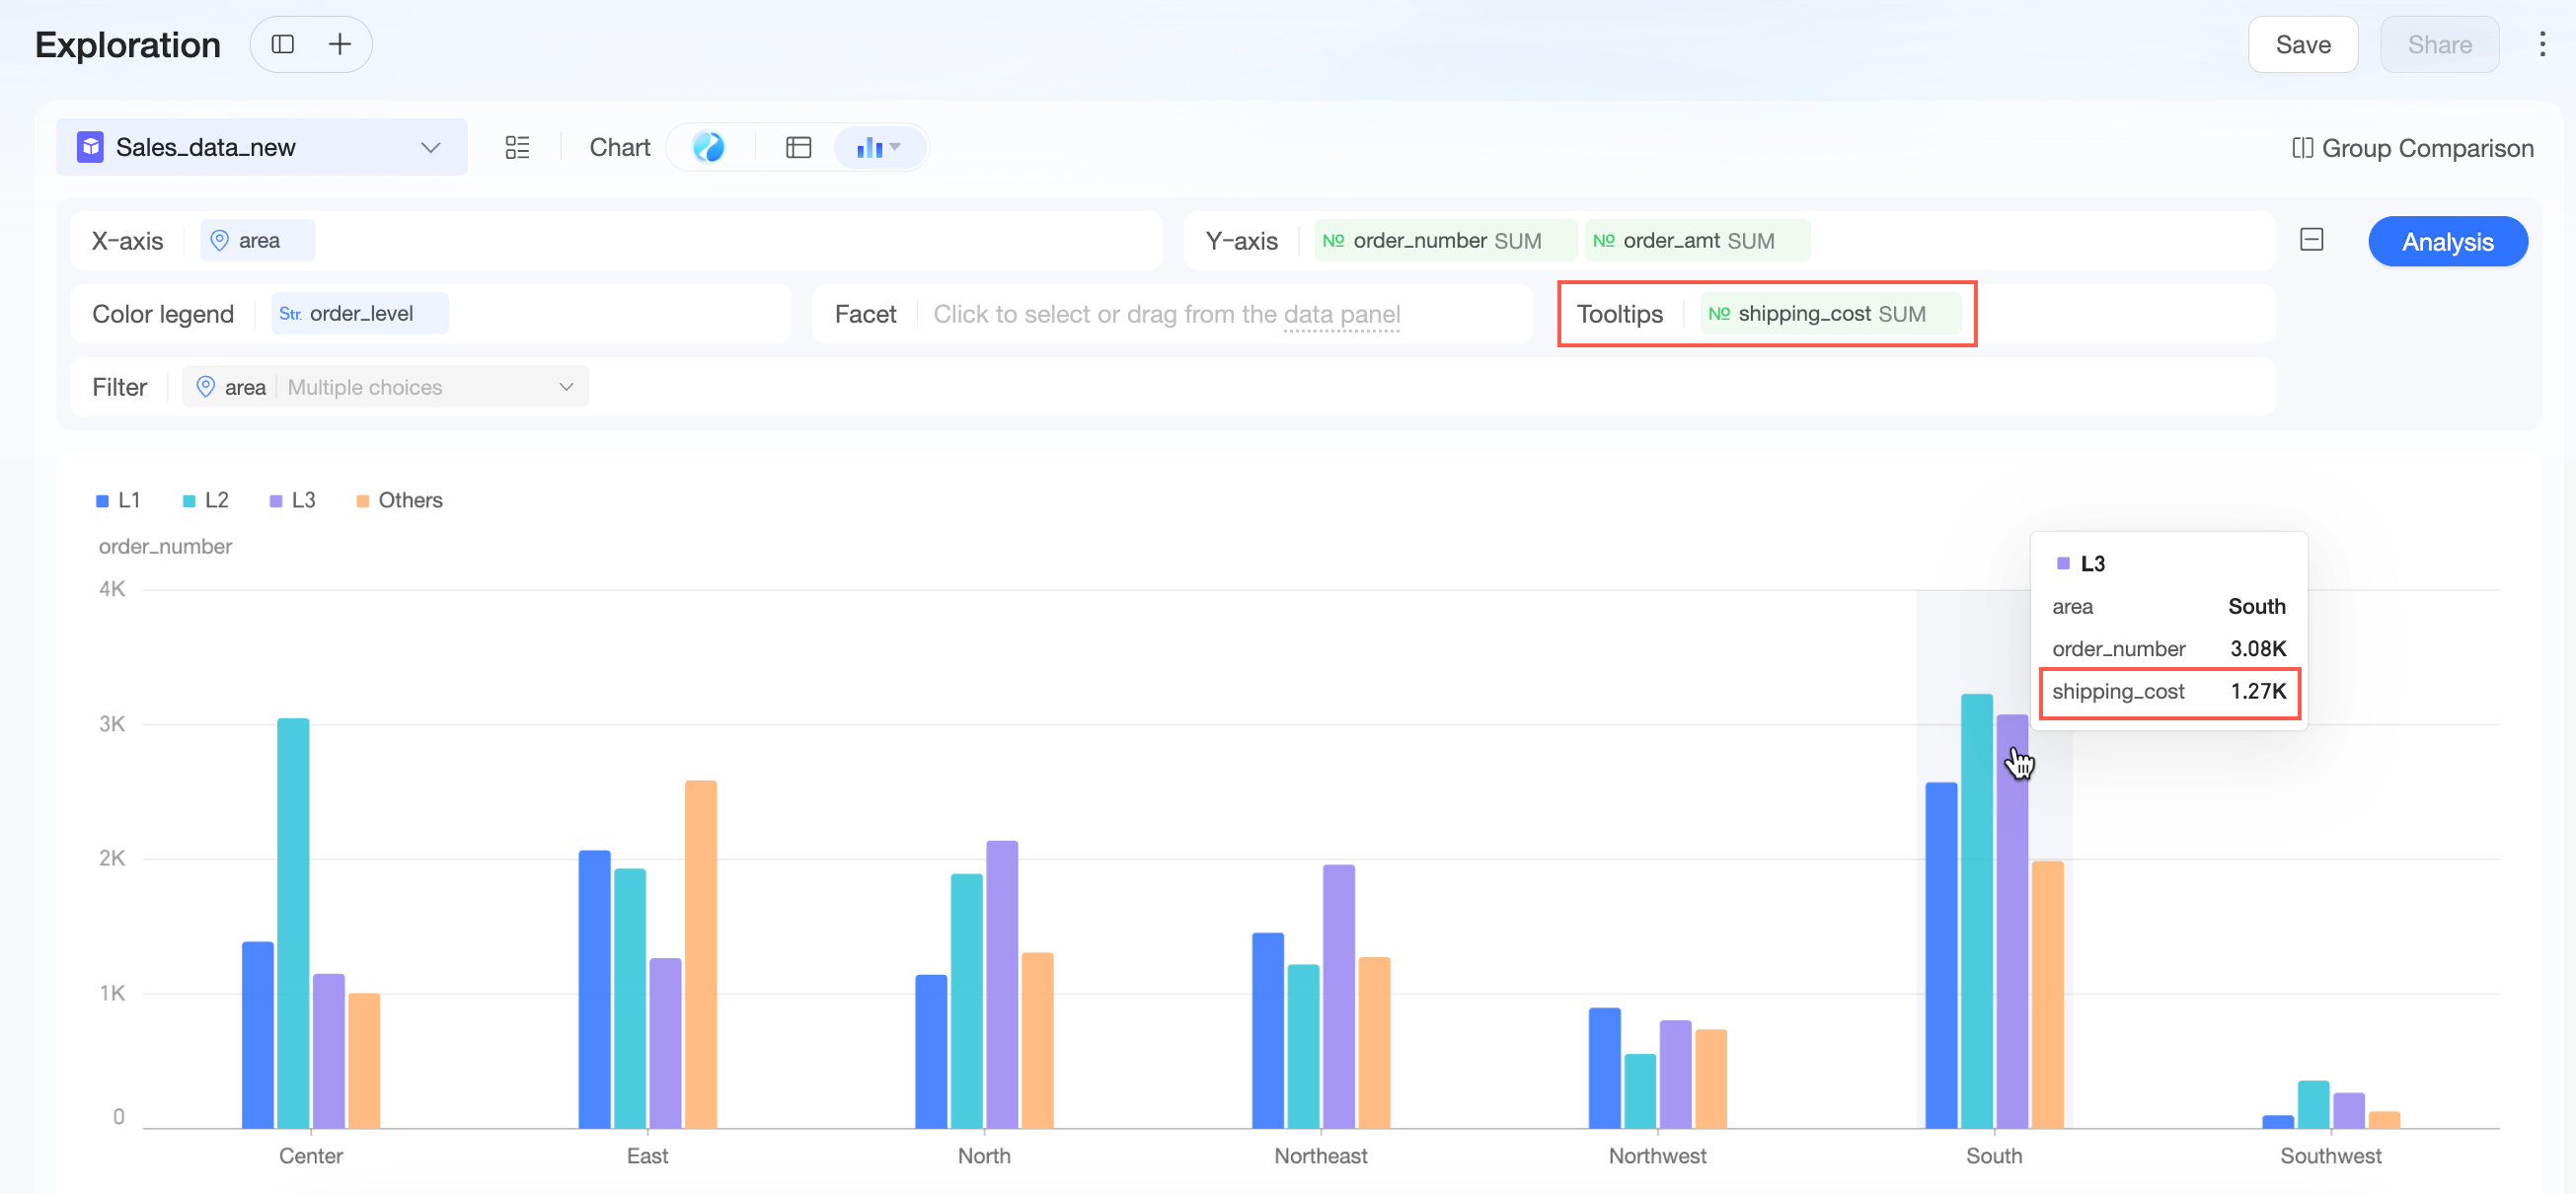Open the Sales_data_new dataset dropdown
Image resolution: width=2576 pixels, height=1194 pixels.
coord(261,147)
